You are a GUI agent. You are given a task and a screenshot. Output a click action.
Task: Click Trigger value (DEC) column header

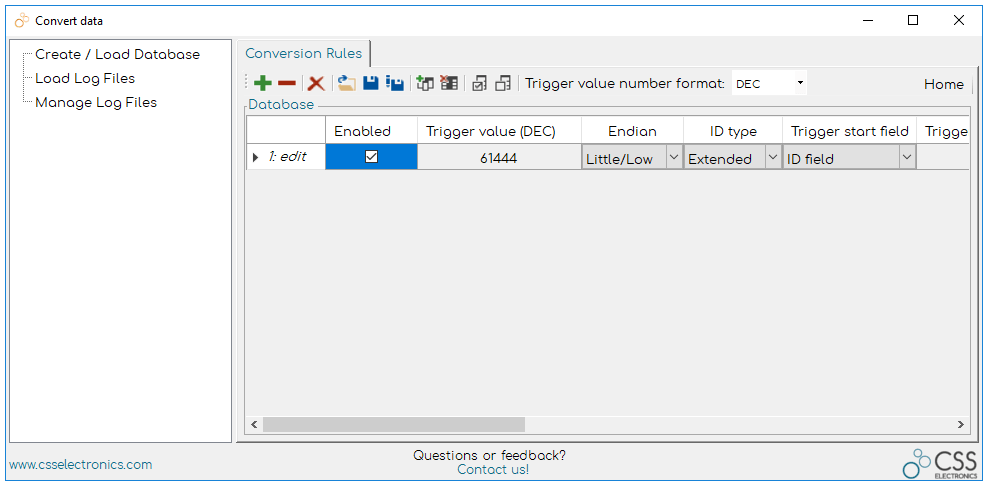[499, 131]
